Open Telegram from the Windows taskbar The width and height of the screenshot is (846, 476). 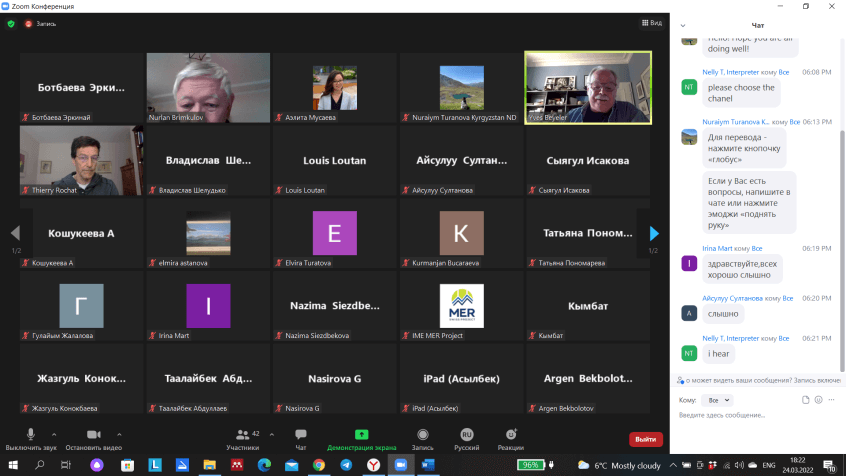345,465
